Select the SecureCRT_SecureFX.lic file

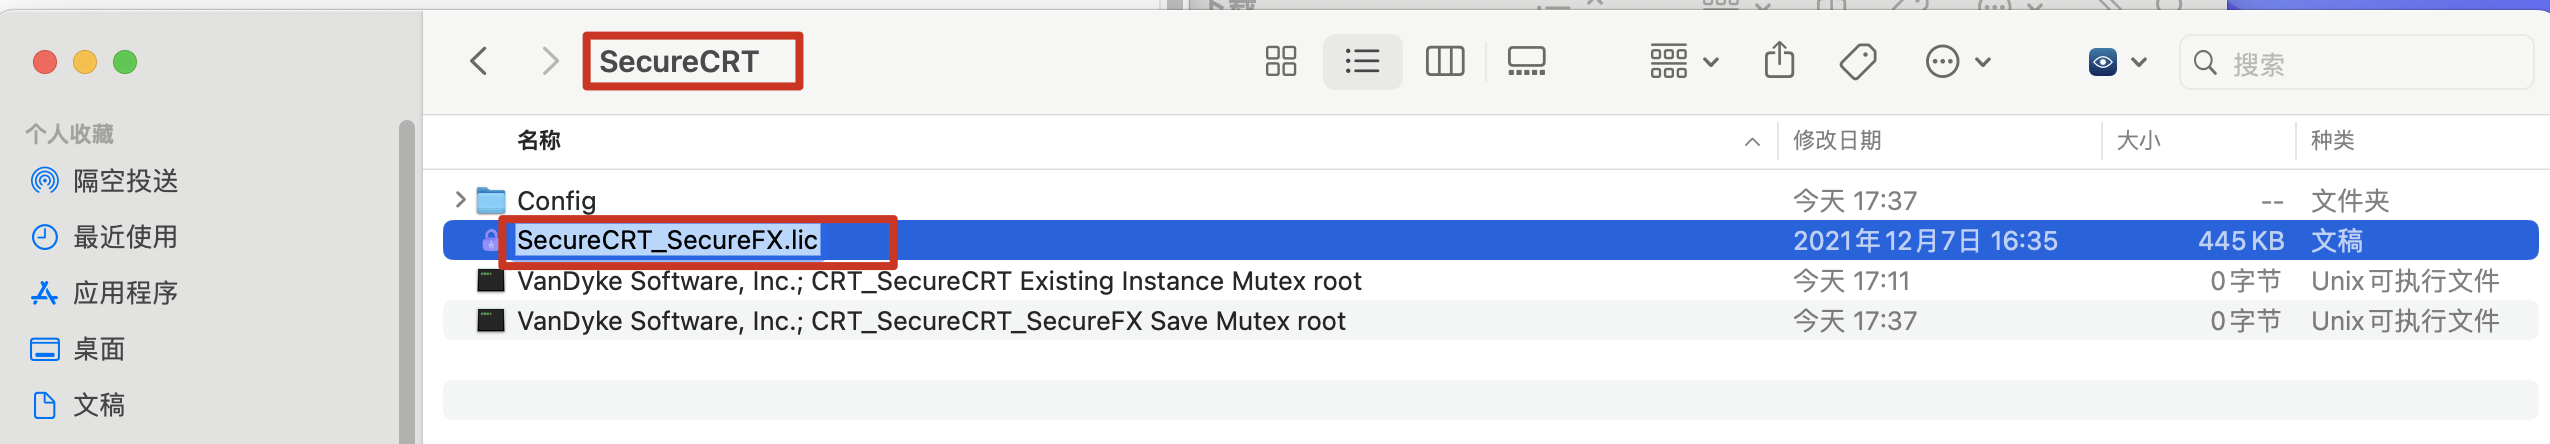(x=667, y=241)
